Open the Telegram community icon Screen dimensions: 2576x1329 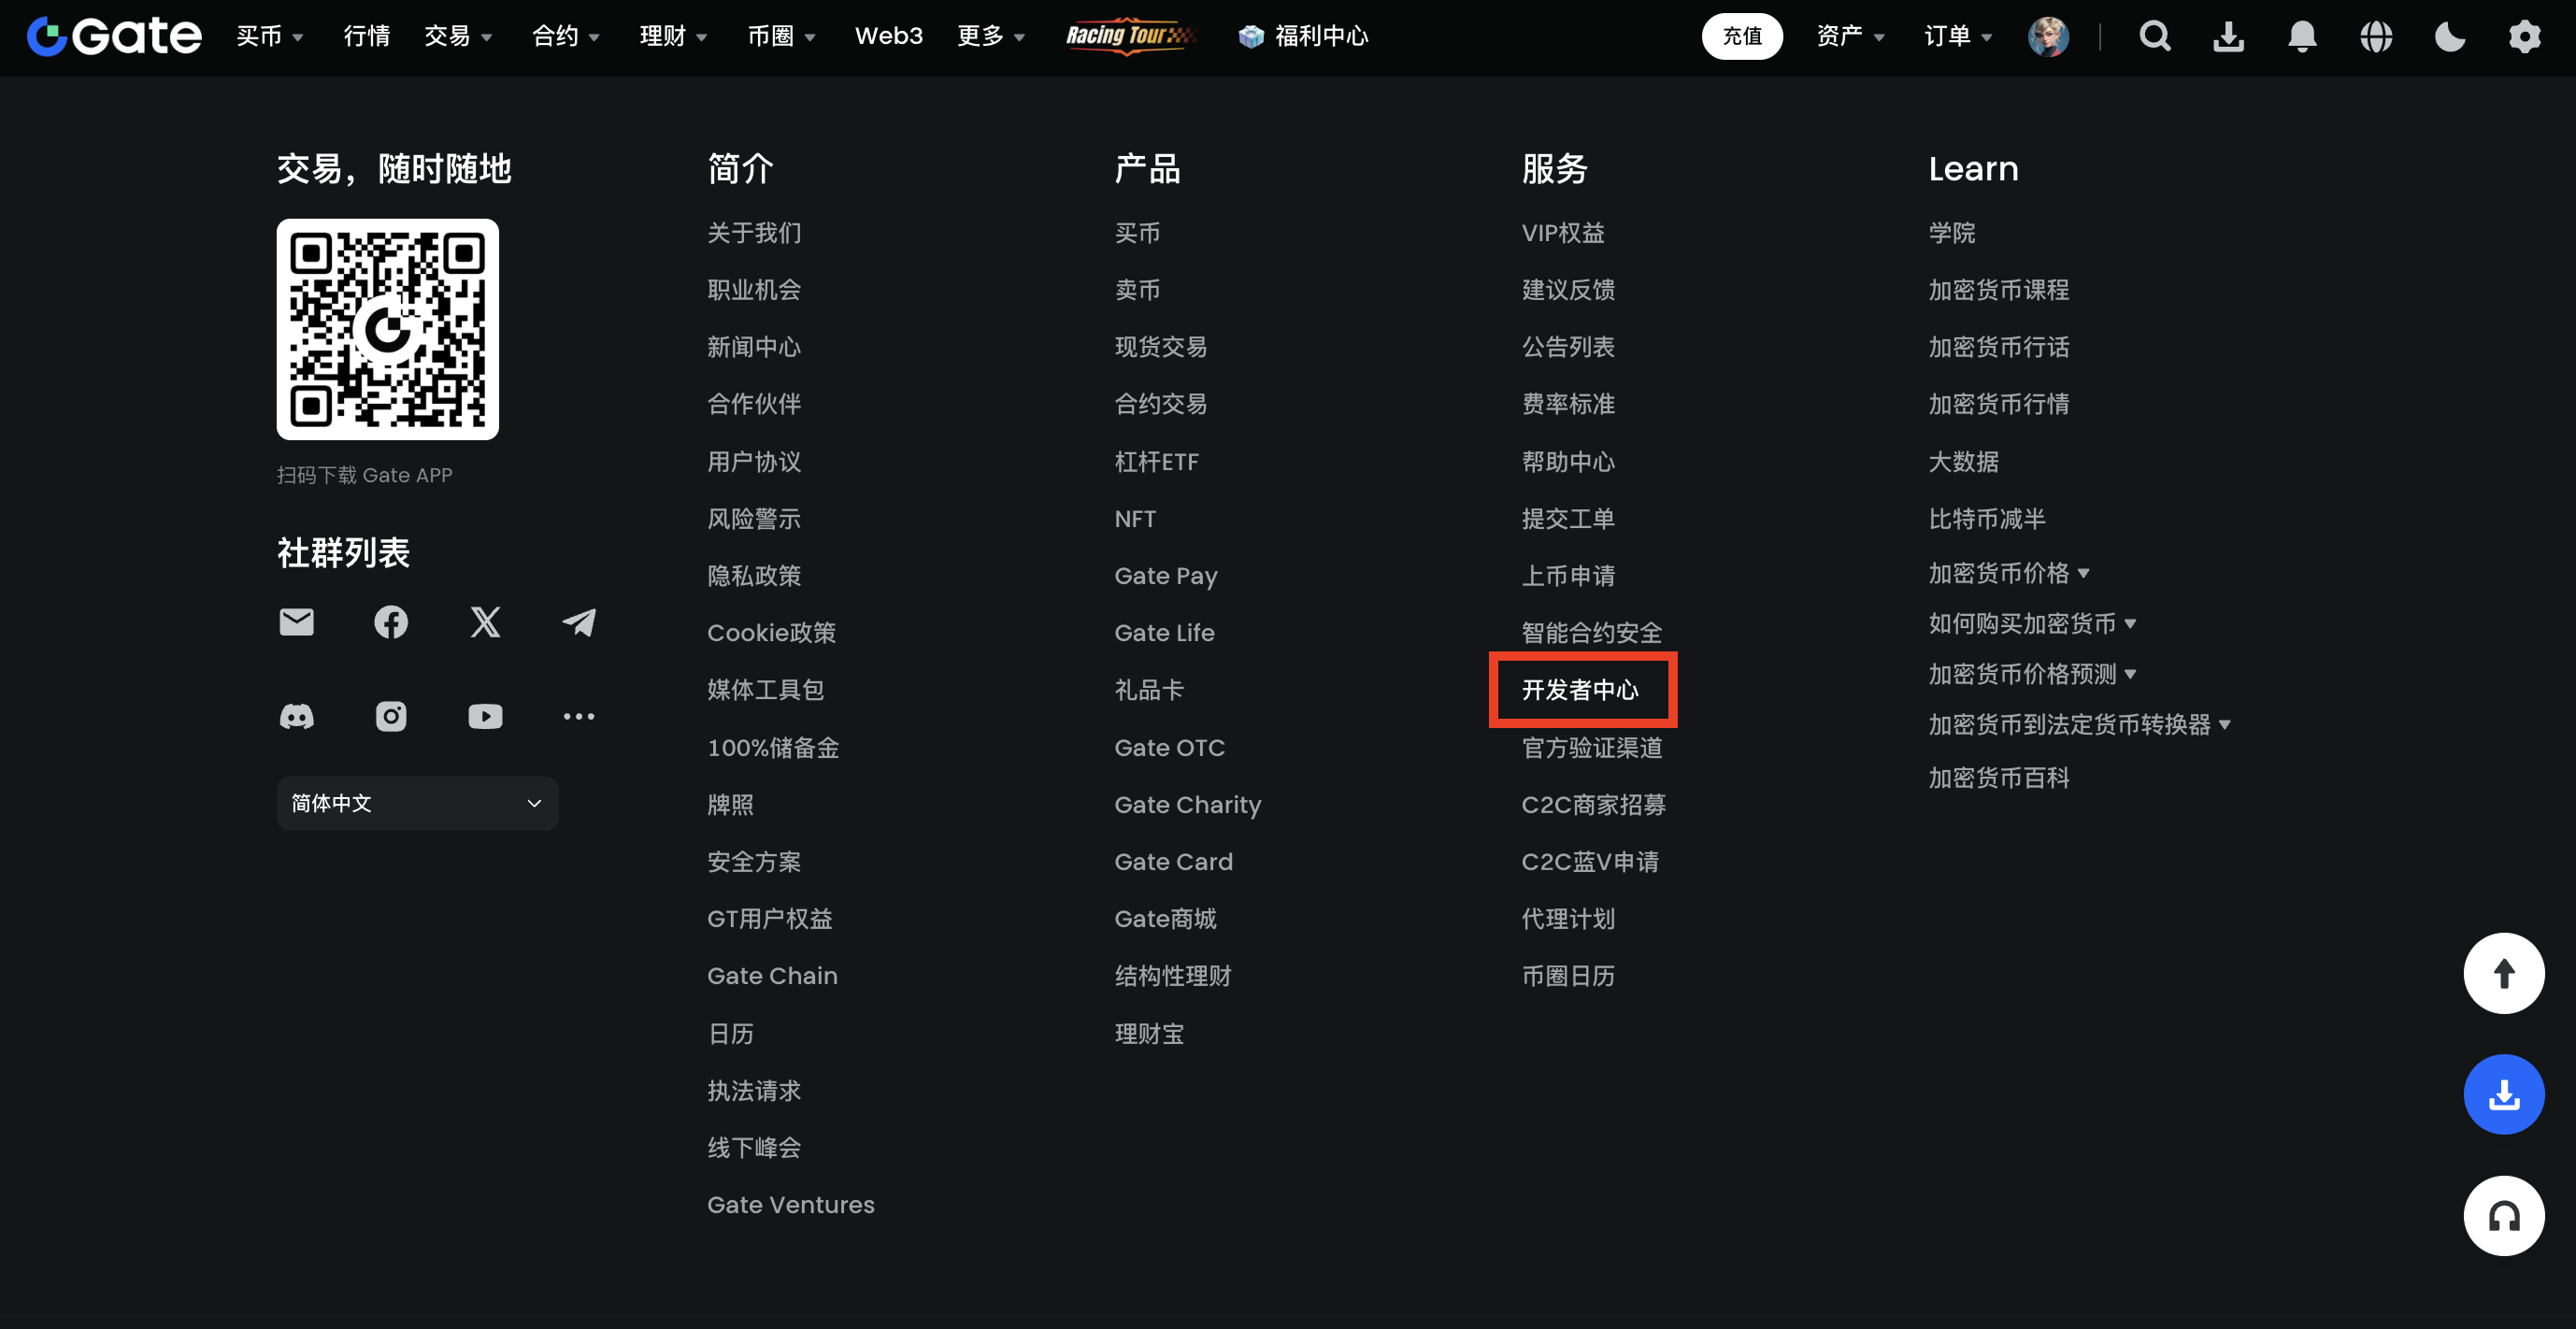click(579, 622)
